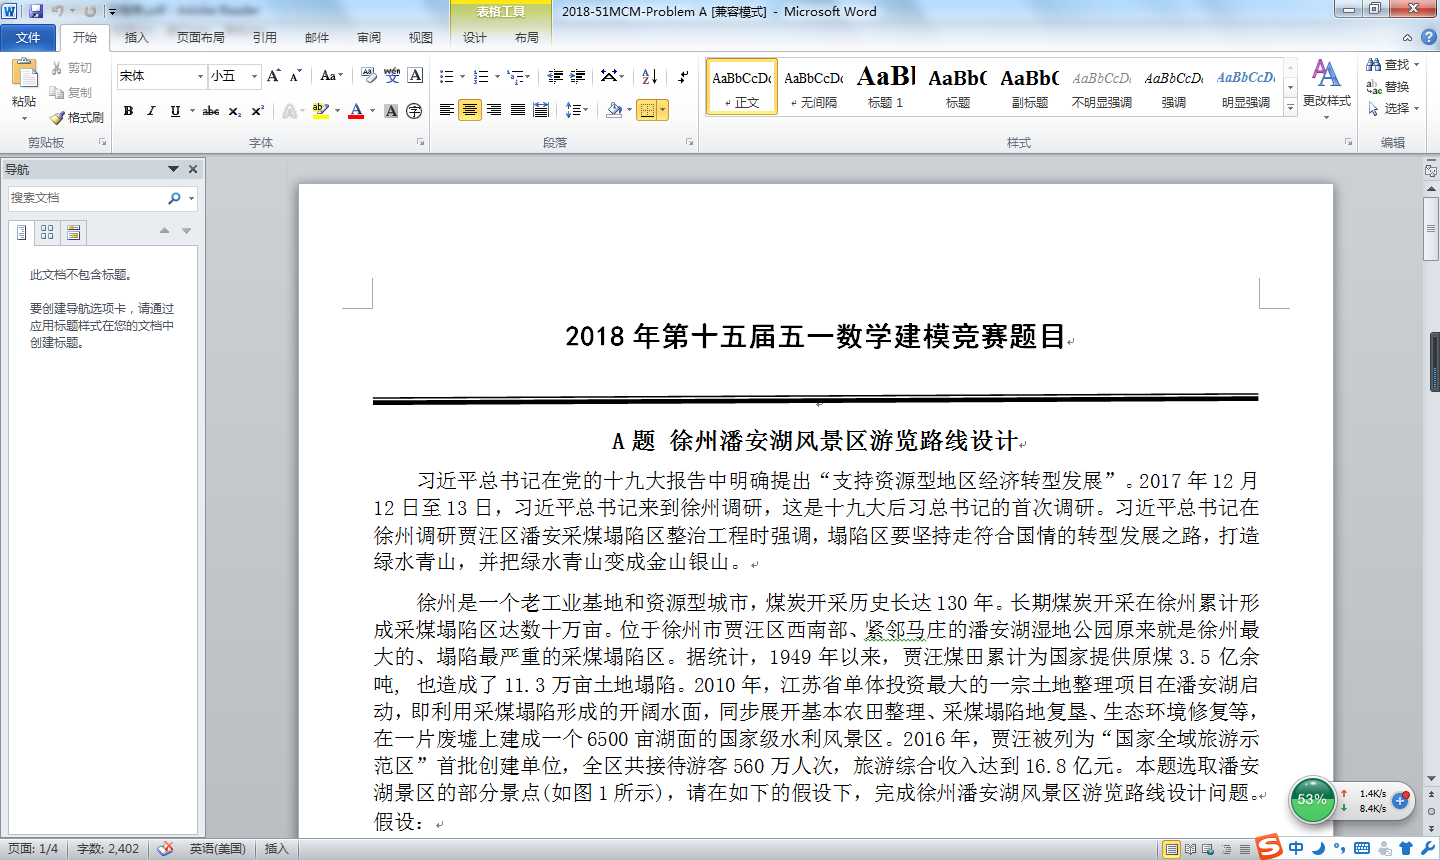The width and height of the screenshot is (1440, 860).
Task: Toggle Italic formatting
Action: click(151, 111)
